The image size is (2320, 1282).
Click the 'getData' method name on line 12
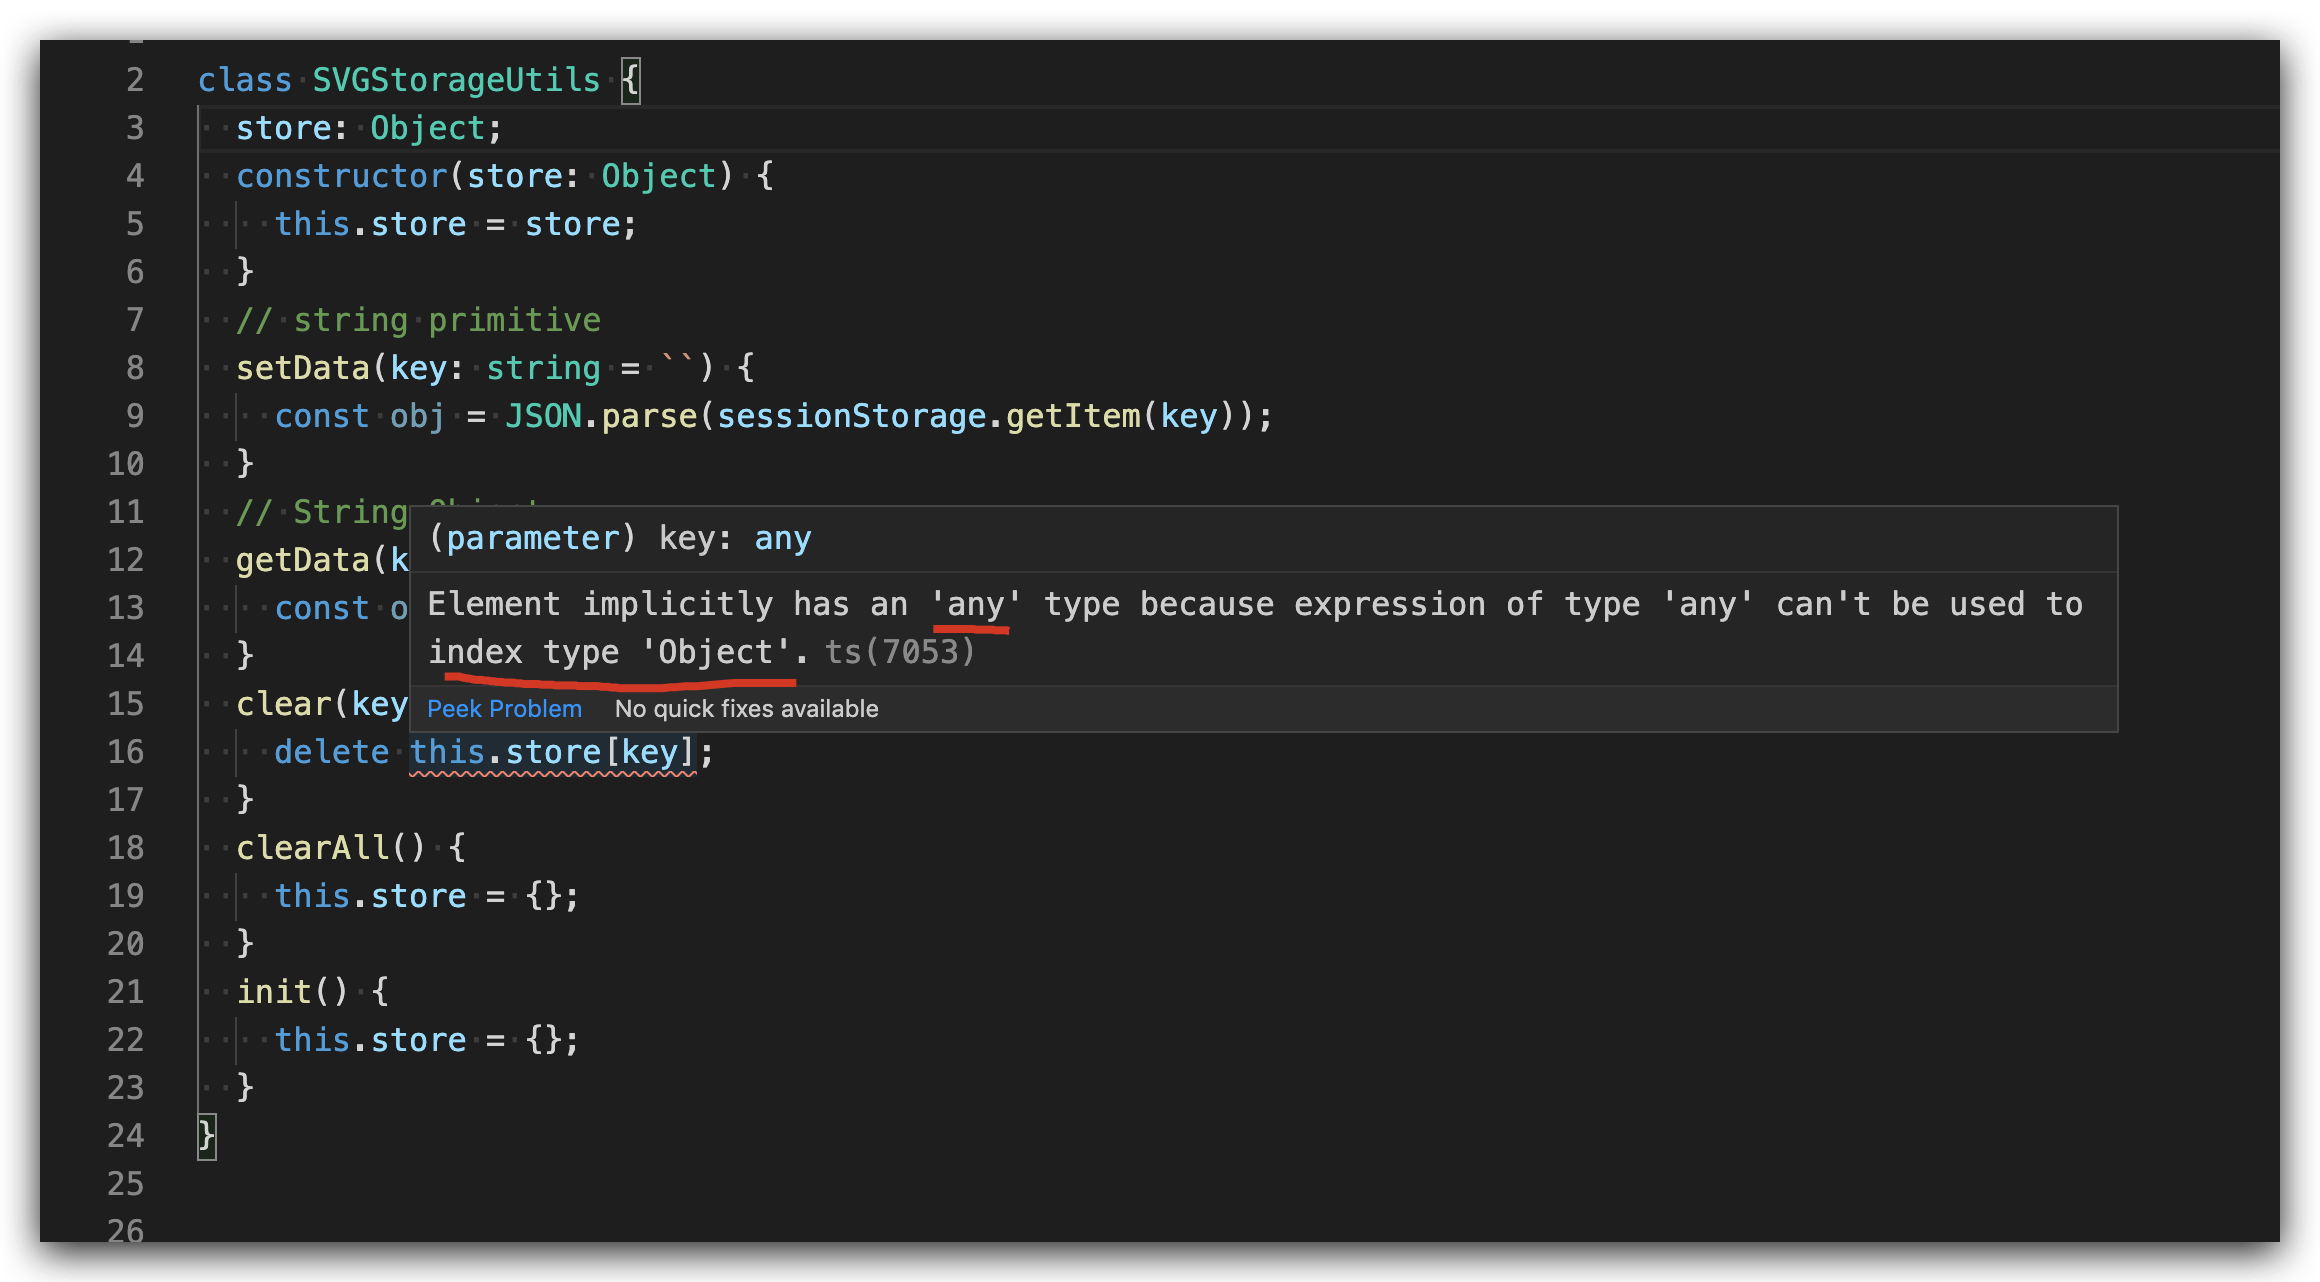pyautogui.click(x=303, y=560)
